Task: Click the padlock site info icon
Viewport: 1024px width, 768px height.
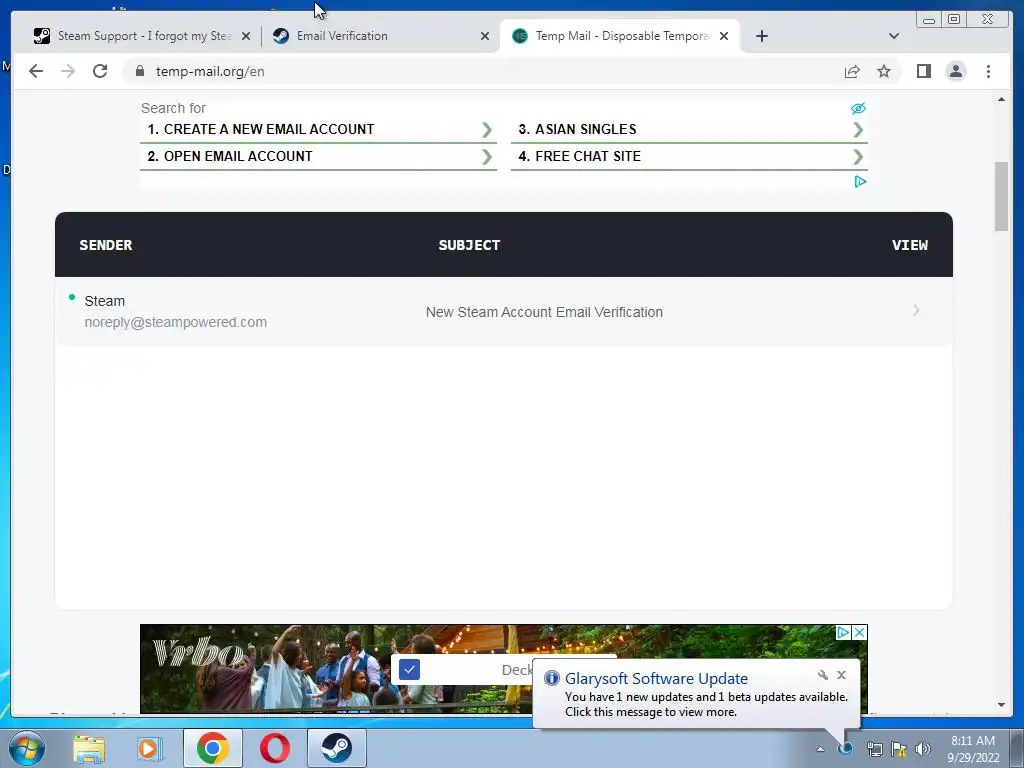Action: pos(140,71)
